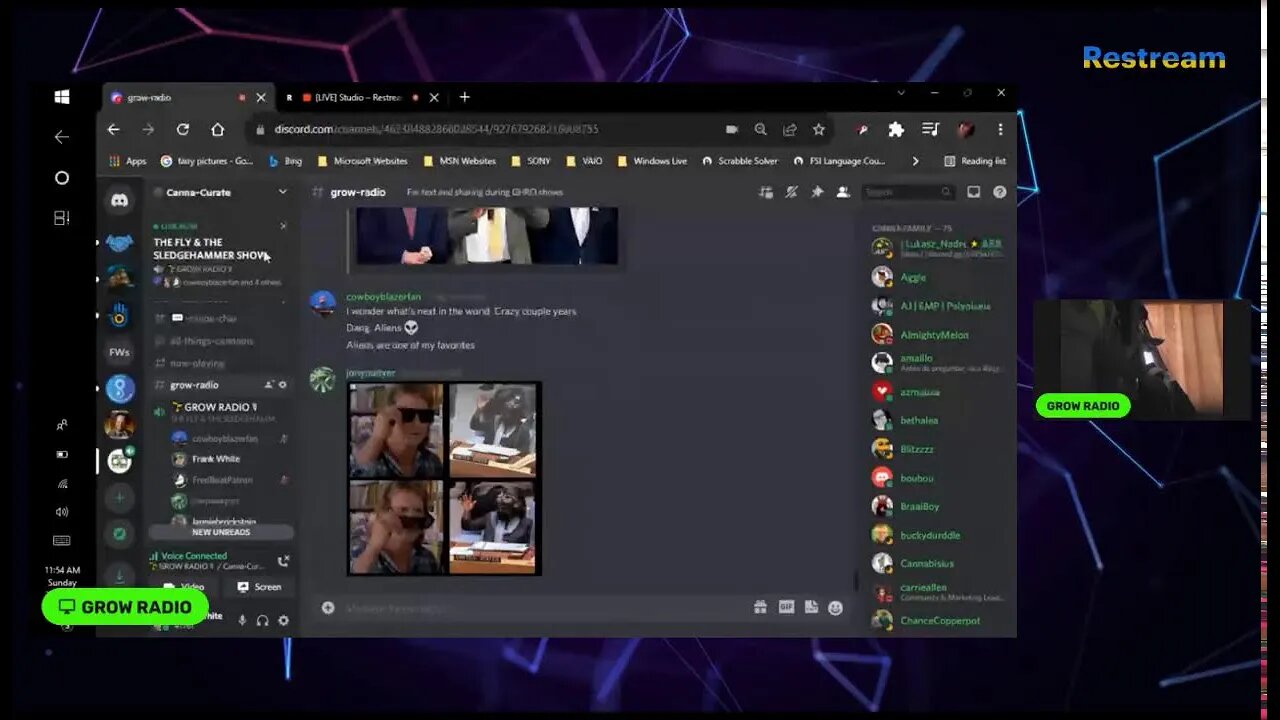
Task: Click Frank White in voice channel
Action: (216, 459)
